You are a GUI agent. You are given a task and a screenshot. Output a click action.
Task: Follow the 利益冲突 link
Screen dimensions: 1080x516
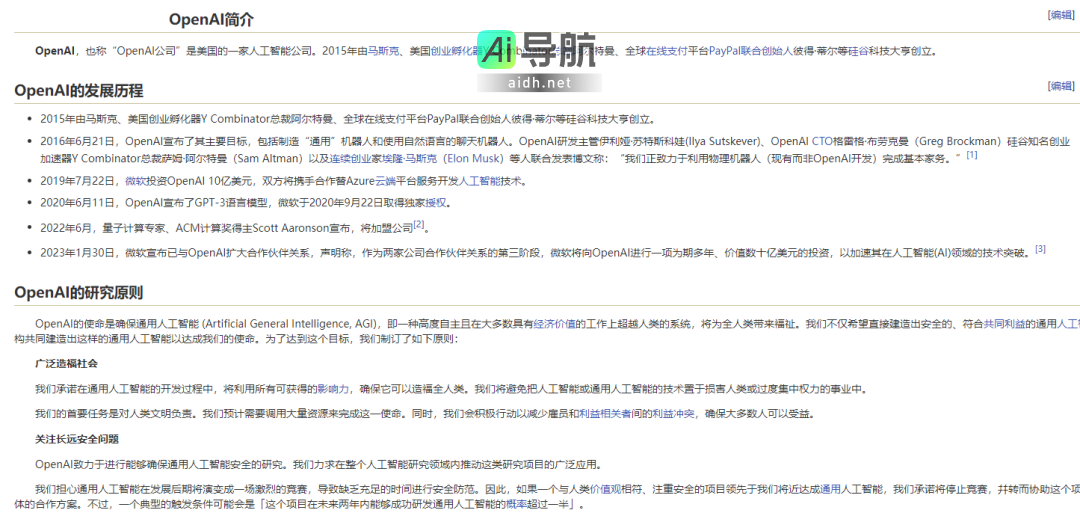coord(674,414)
